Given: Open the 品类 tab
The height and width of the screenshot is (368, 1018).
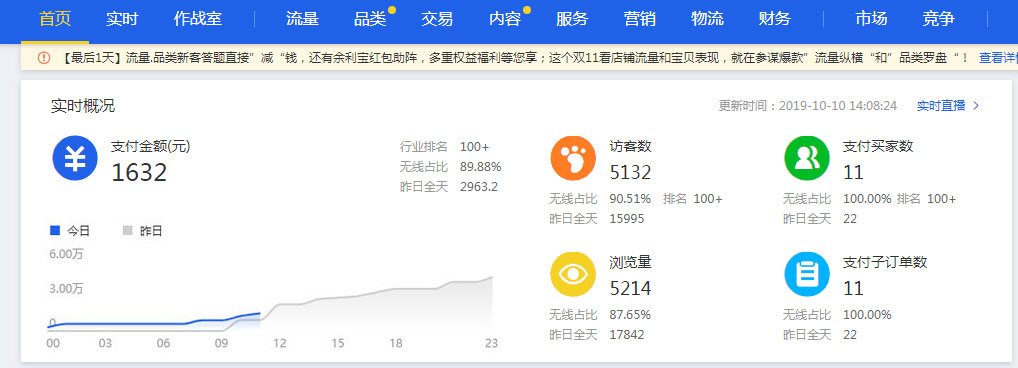Looking at the screenshot, I should click(x=370, y=19).
